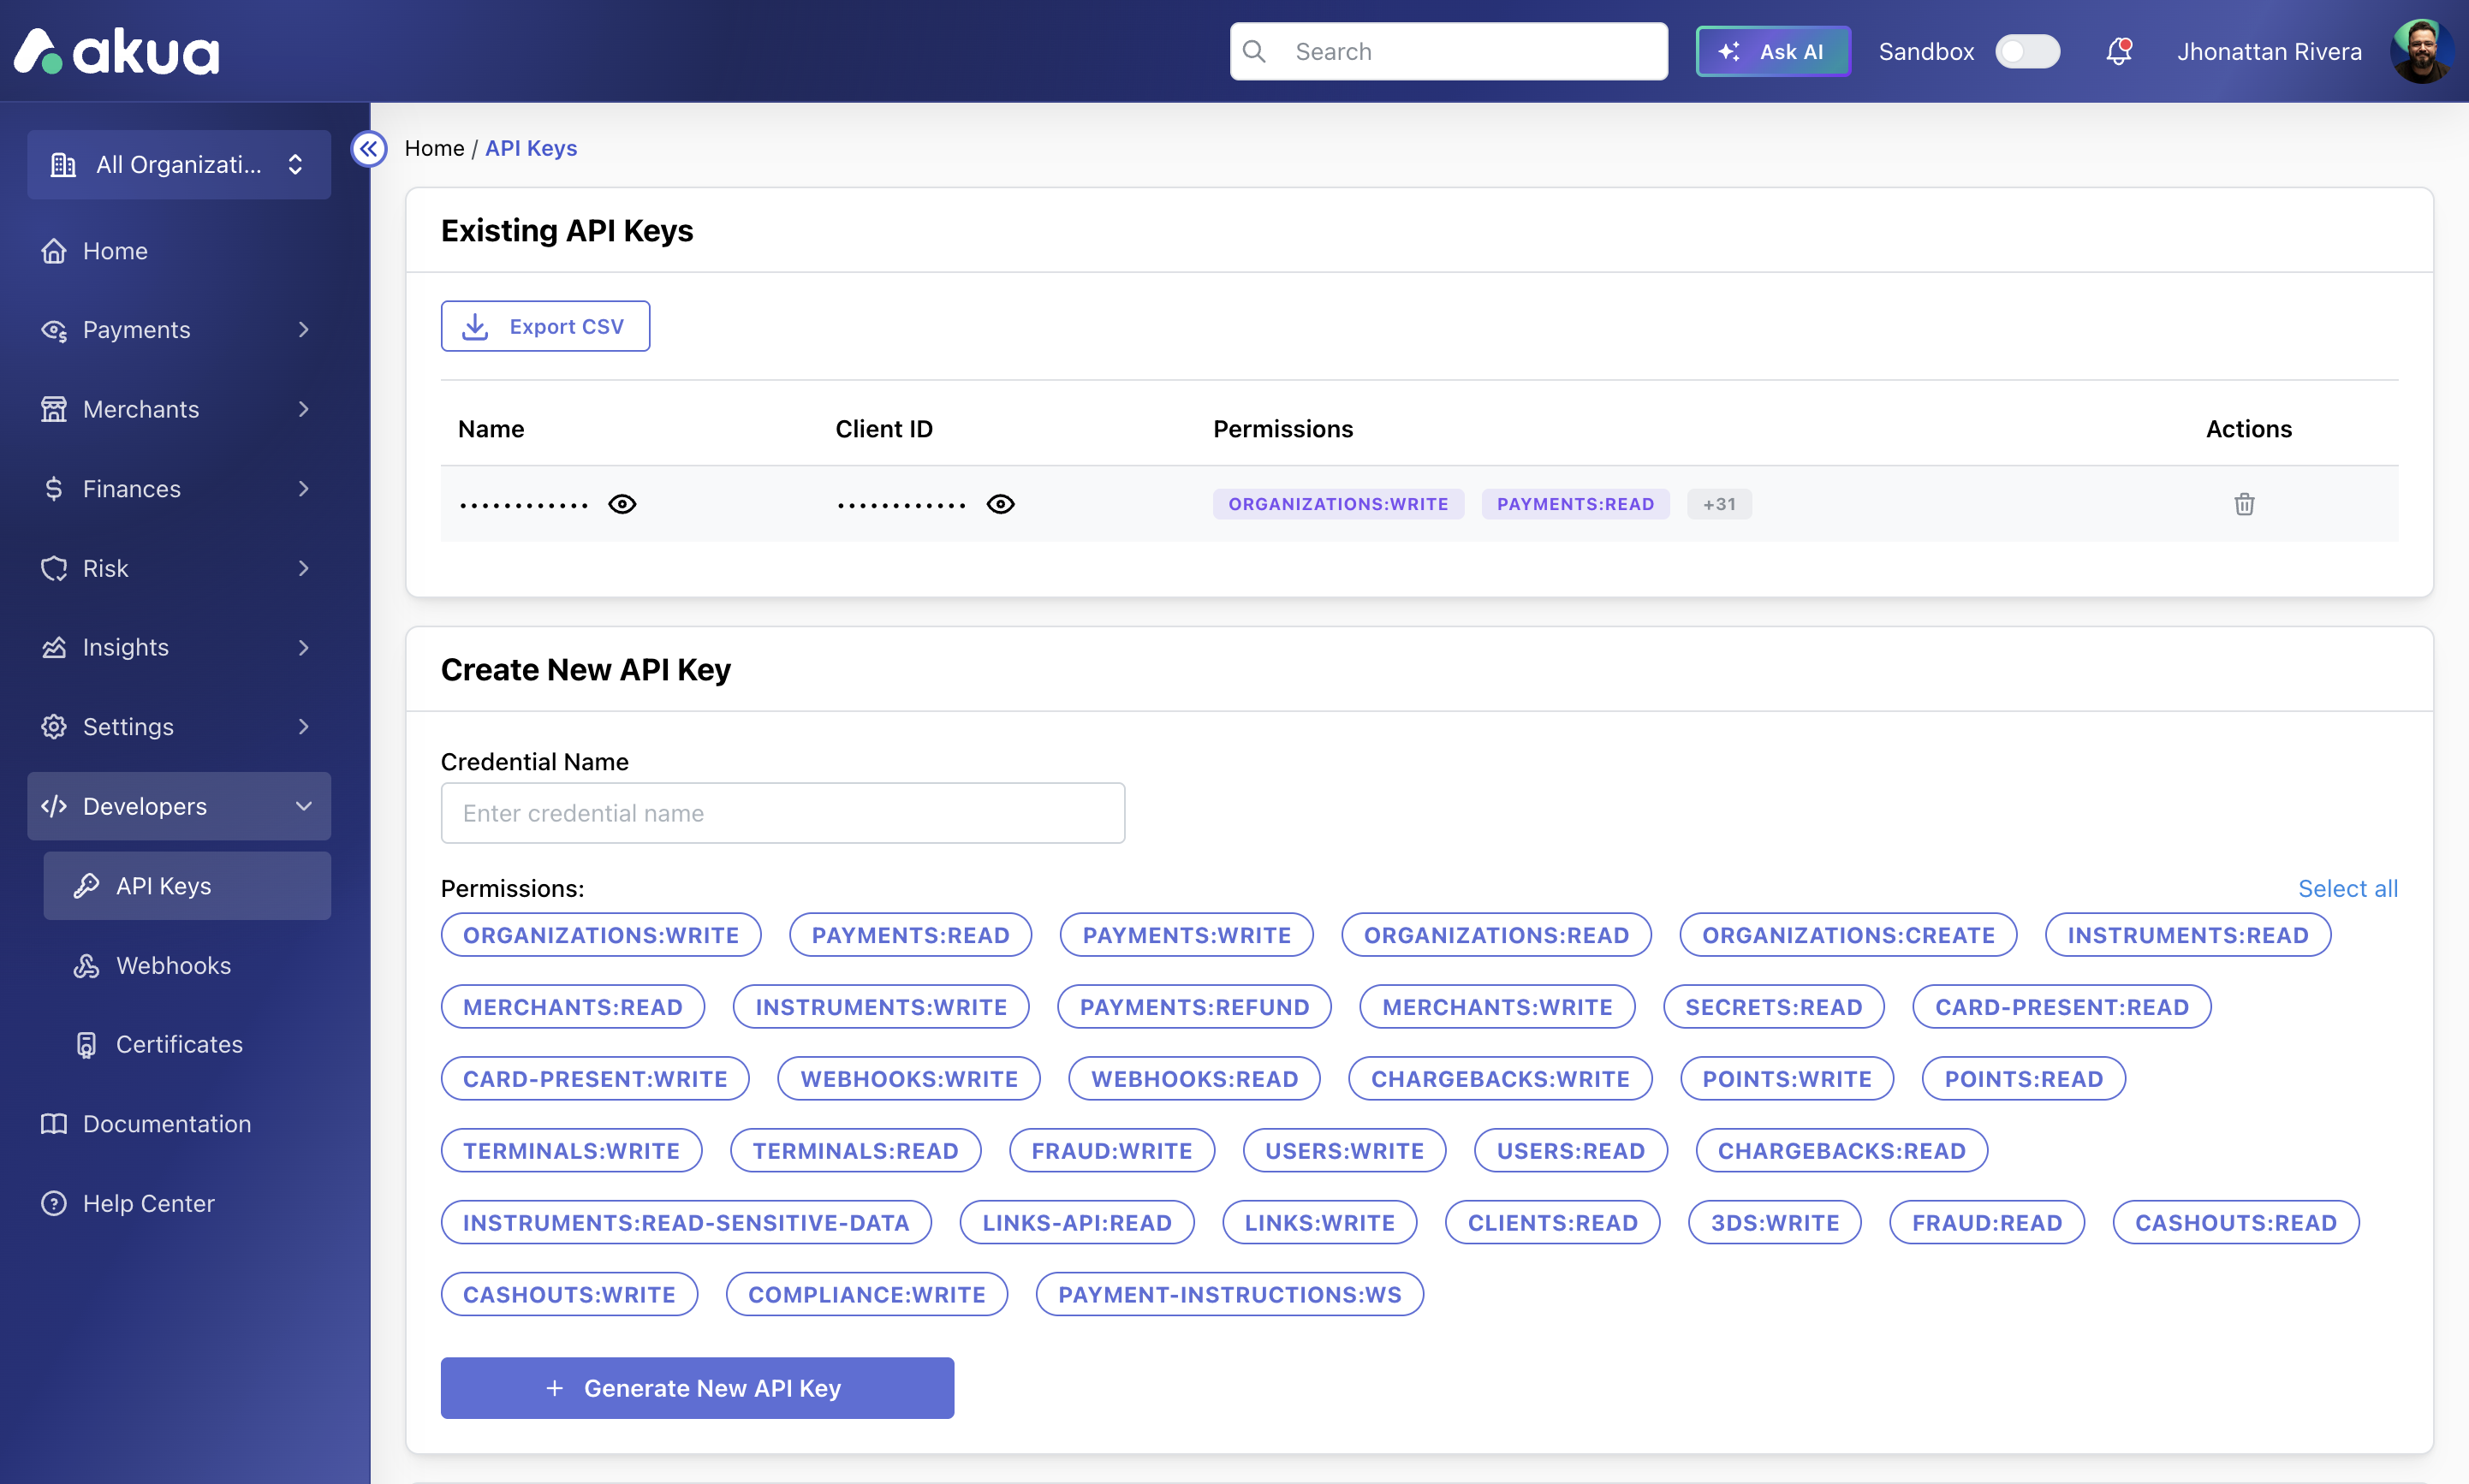Toggle the Sandbox switch
Viewport: 2469px width, 1484px height.
click(2027, 51)
